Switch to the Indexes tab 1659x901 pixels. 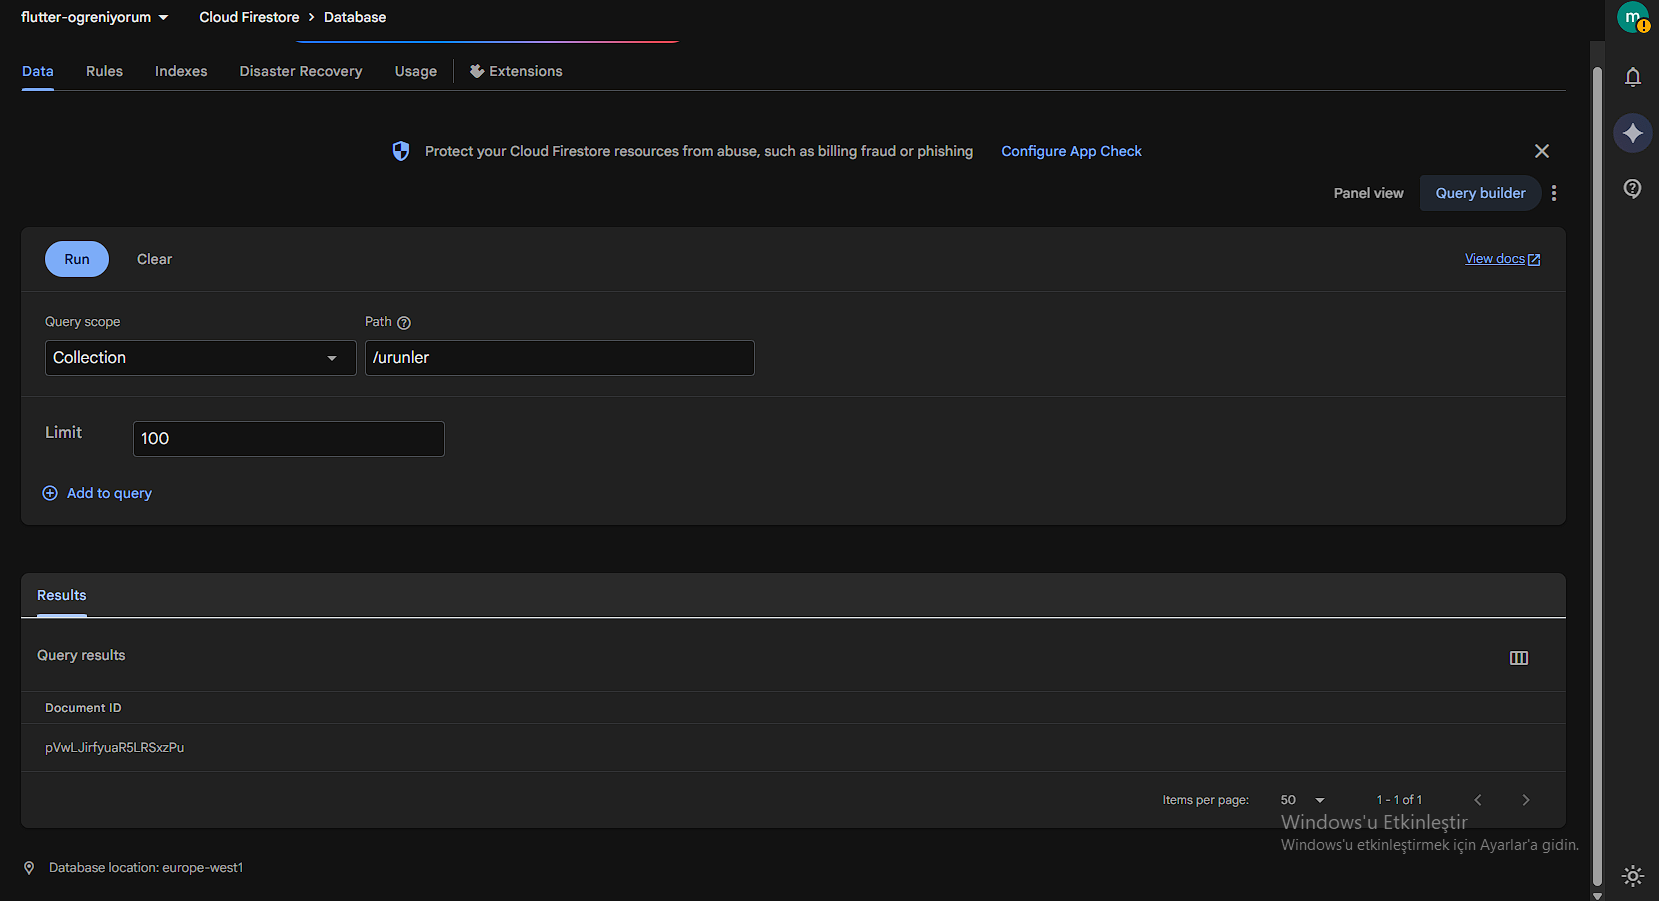[181, 71]
